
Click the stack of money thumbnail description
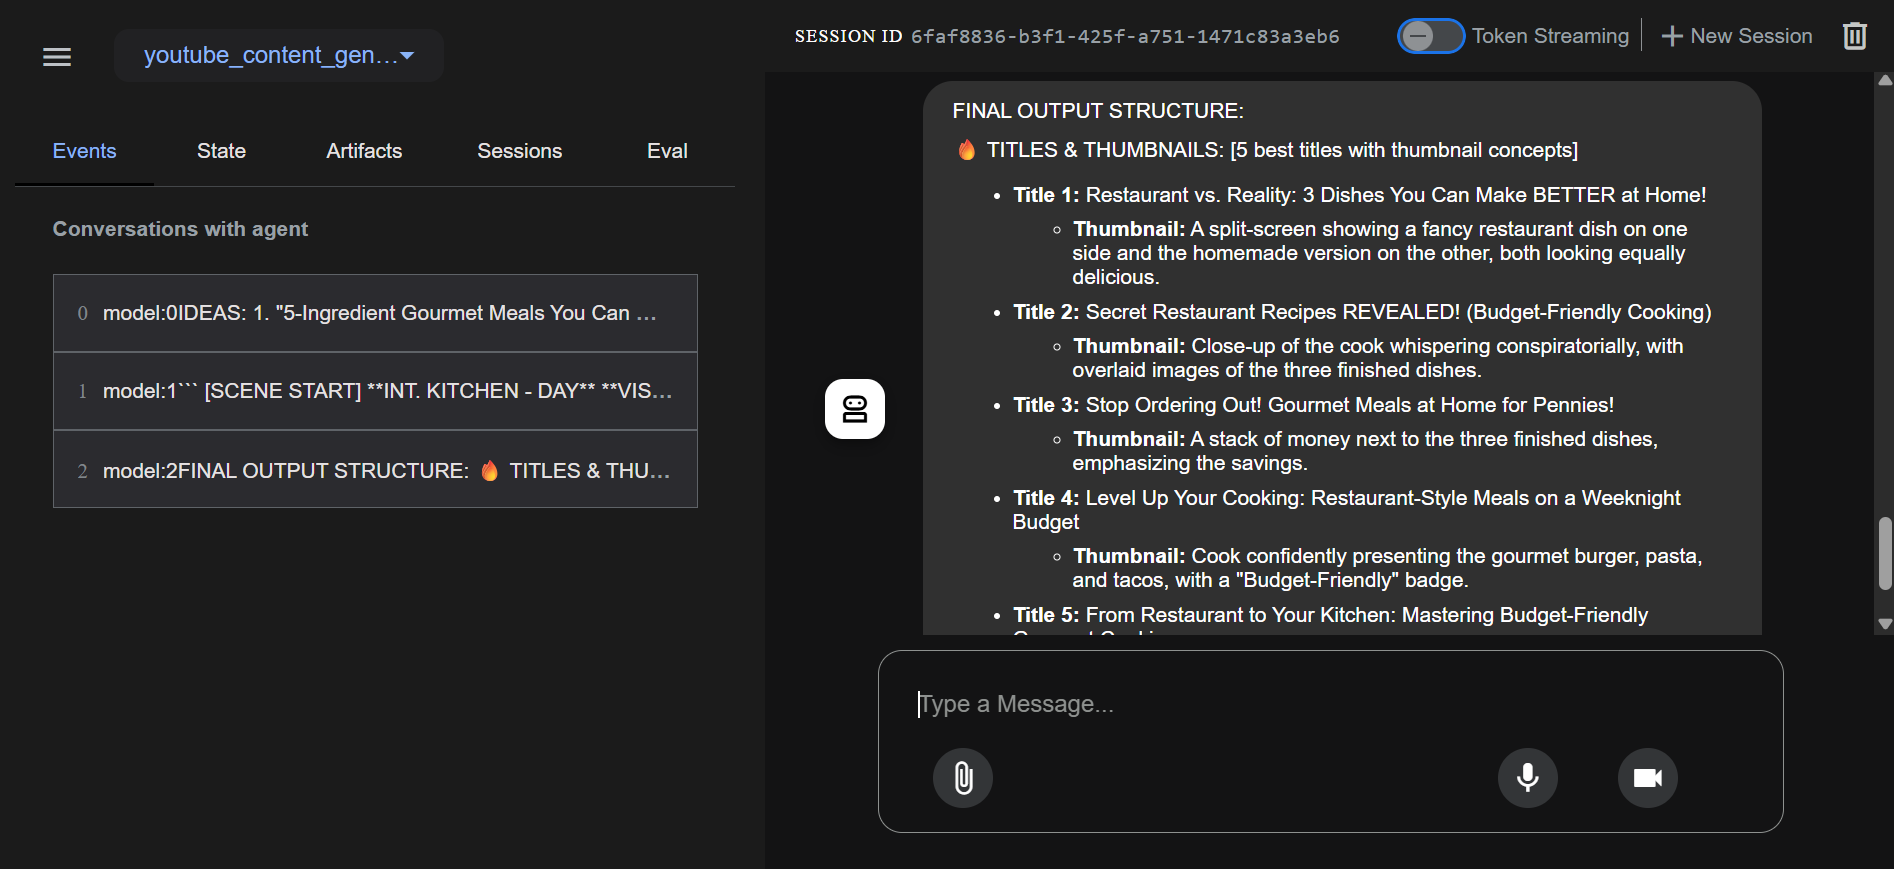(1365, 451)
